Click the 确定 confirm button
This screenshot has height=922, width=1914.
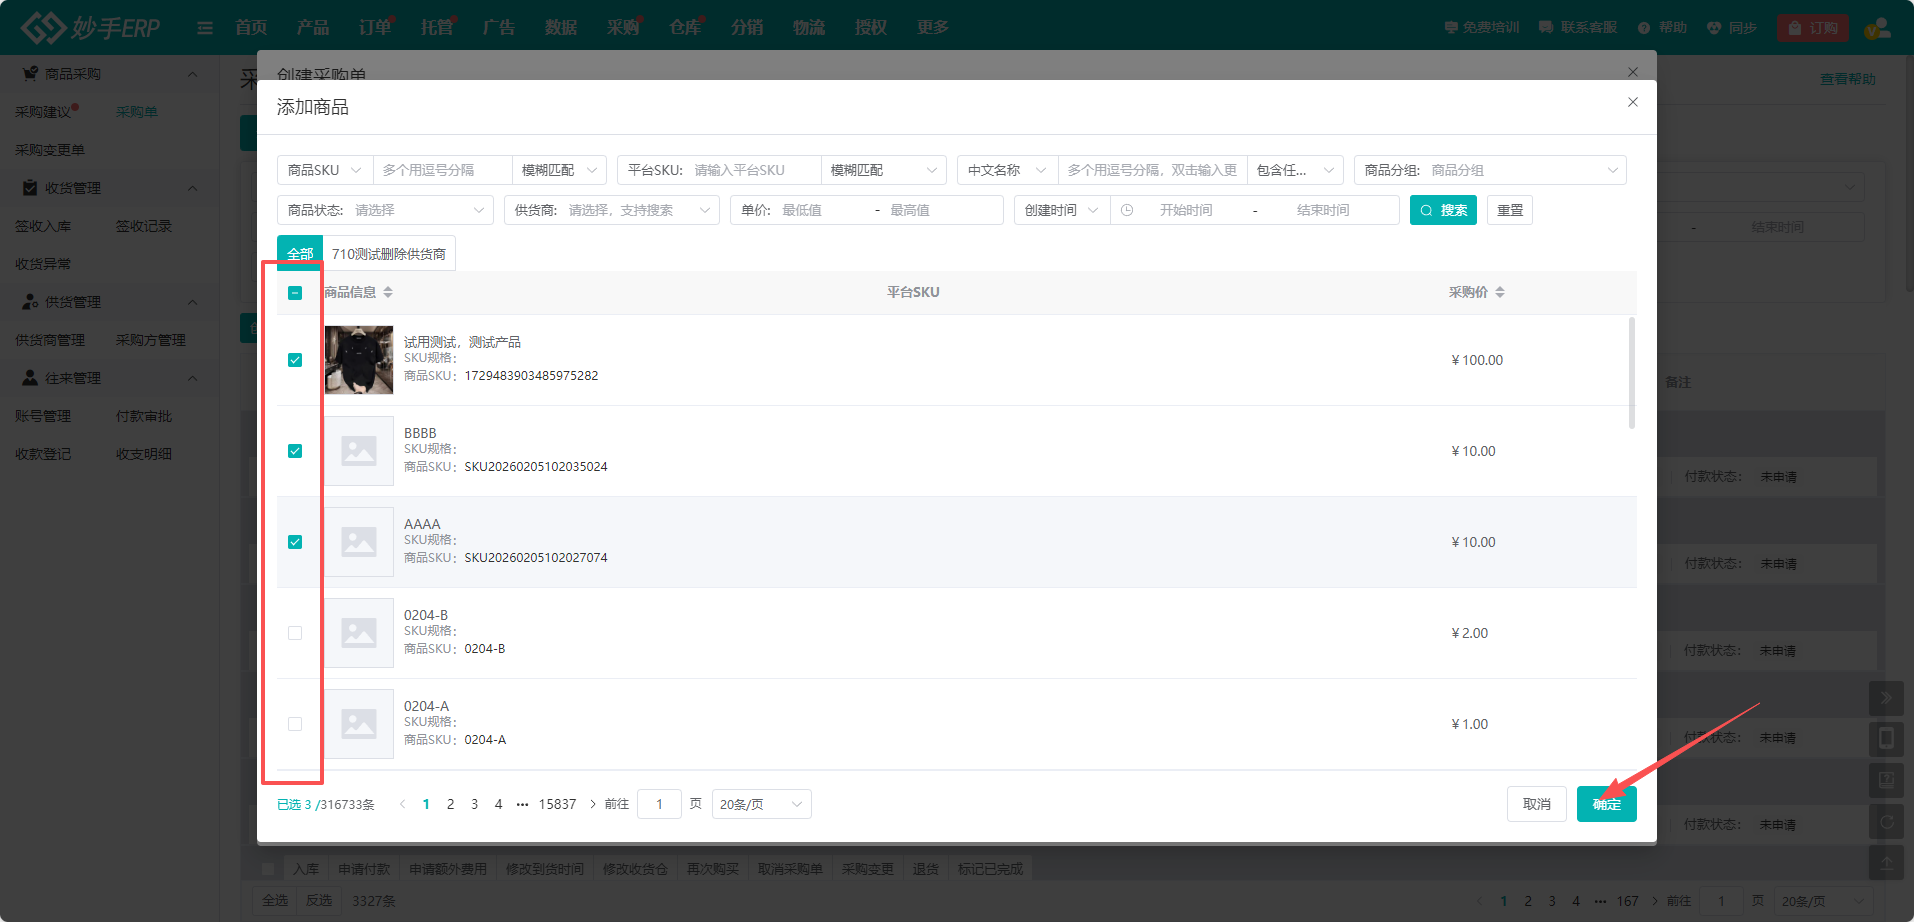(1606, 804)
